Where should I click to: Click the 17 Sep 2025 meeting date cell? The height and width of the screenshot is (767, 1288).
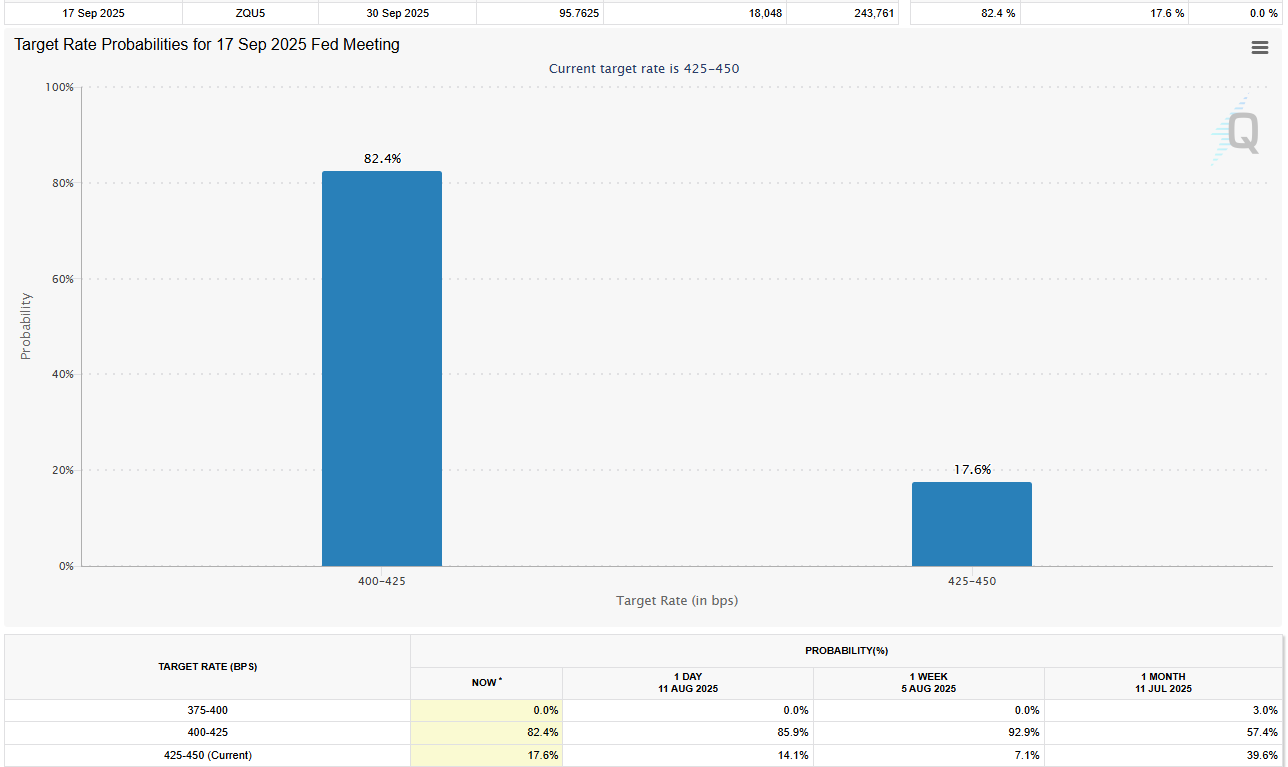92,13
